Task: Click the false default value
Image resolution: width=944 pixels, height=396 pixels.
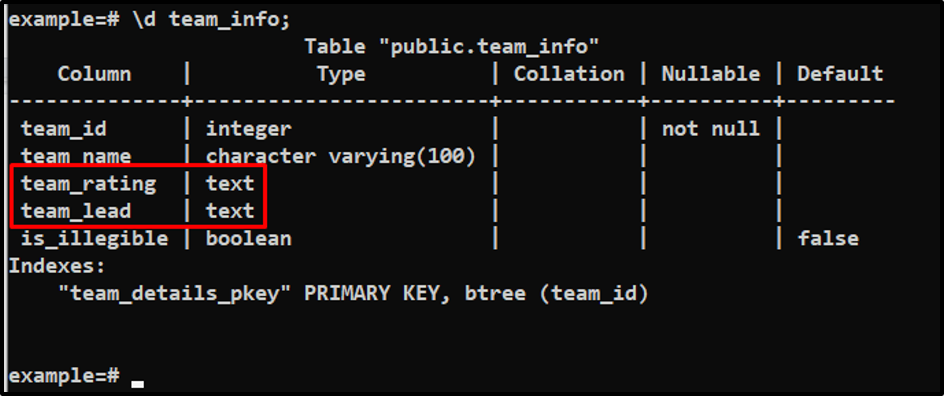Action: 828,239
